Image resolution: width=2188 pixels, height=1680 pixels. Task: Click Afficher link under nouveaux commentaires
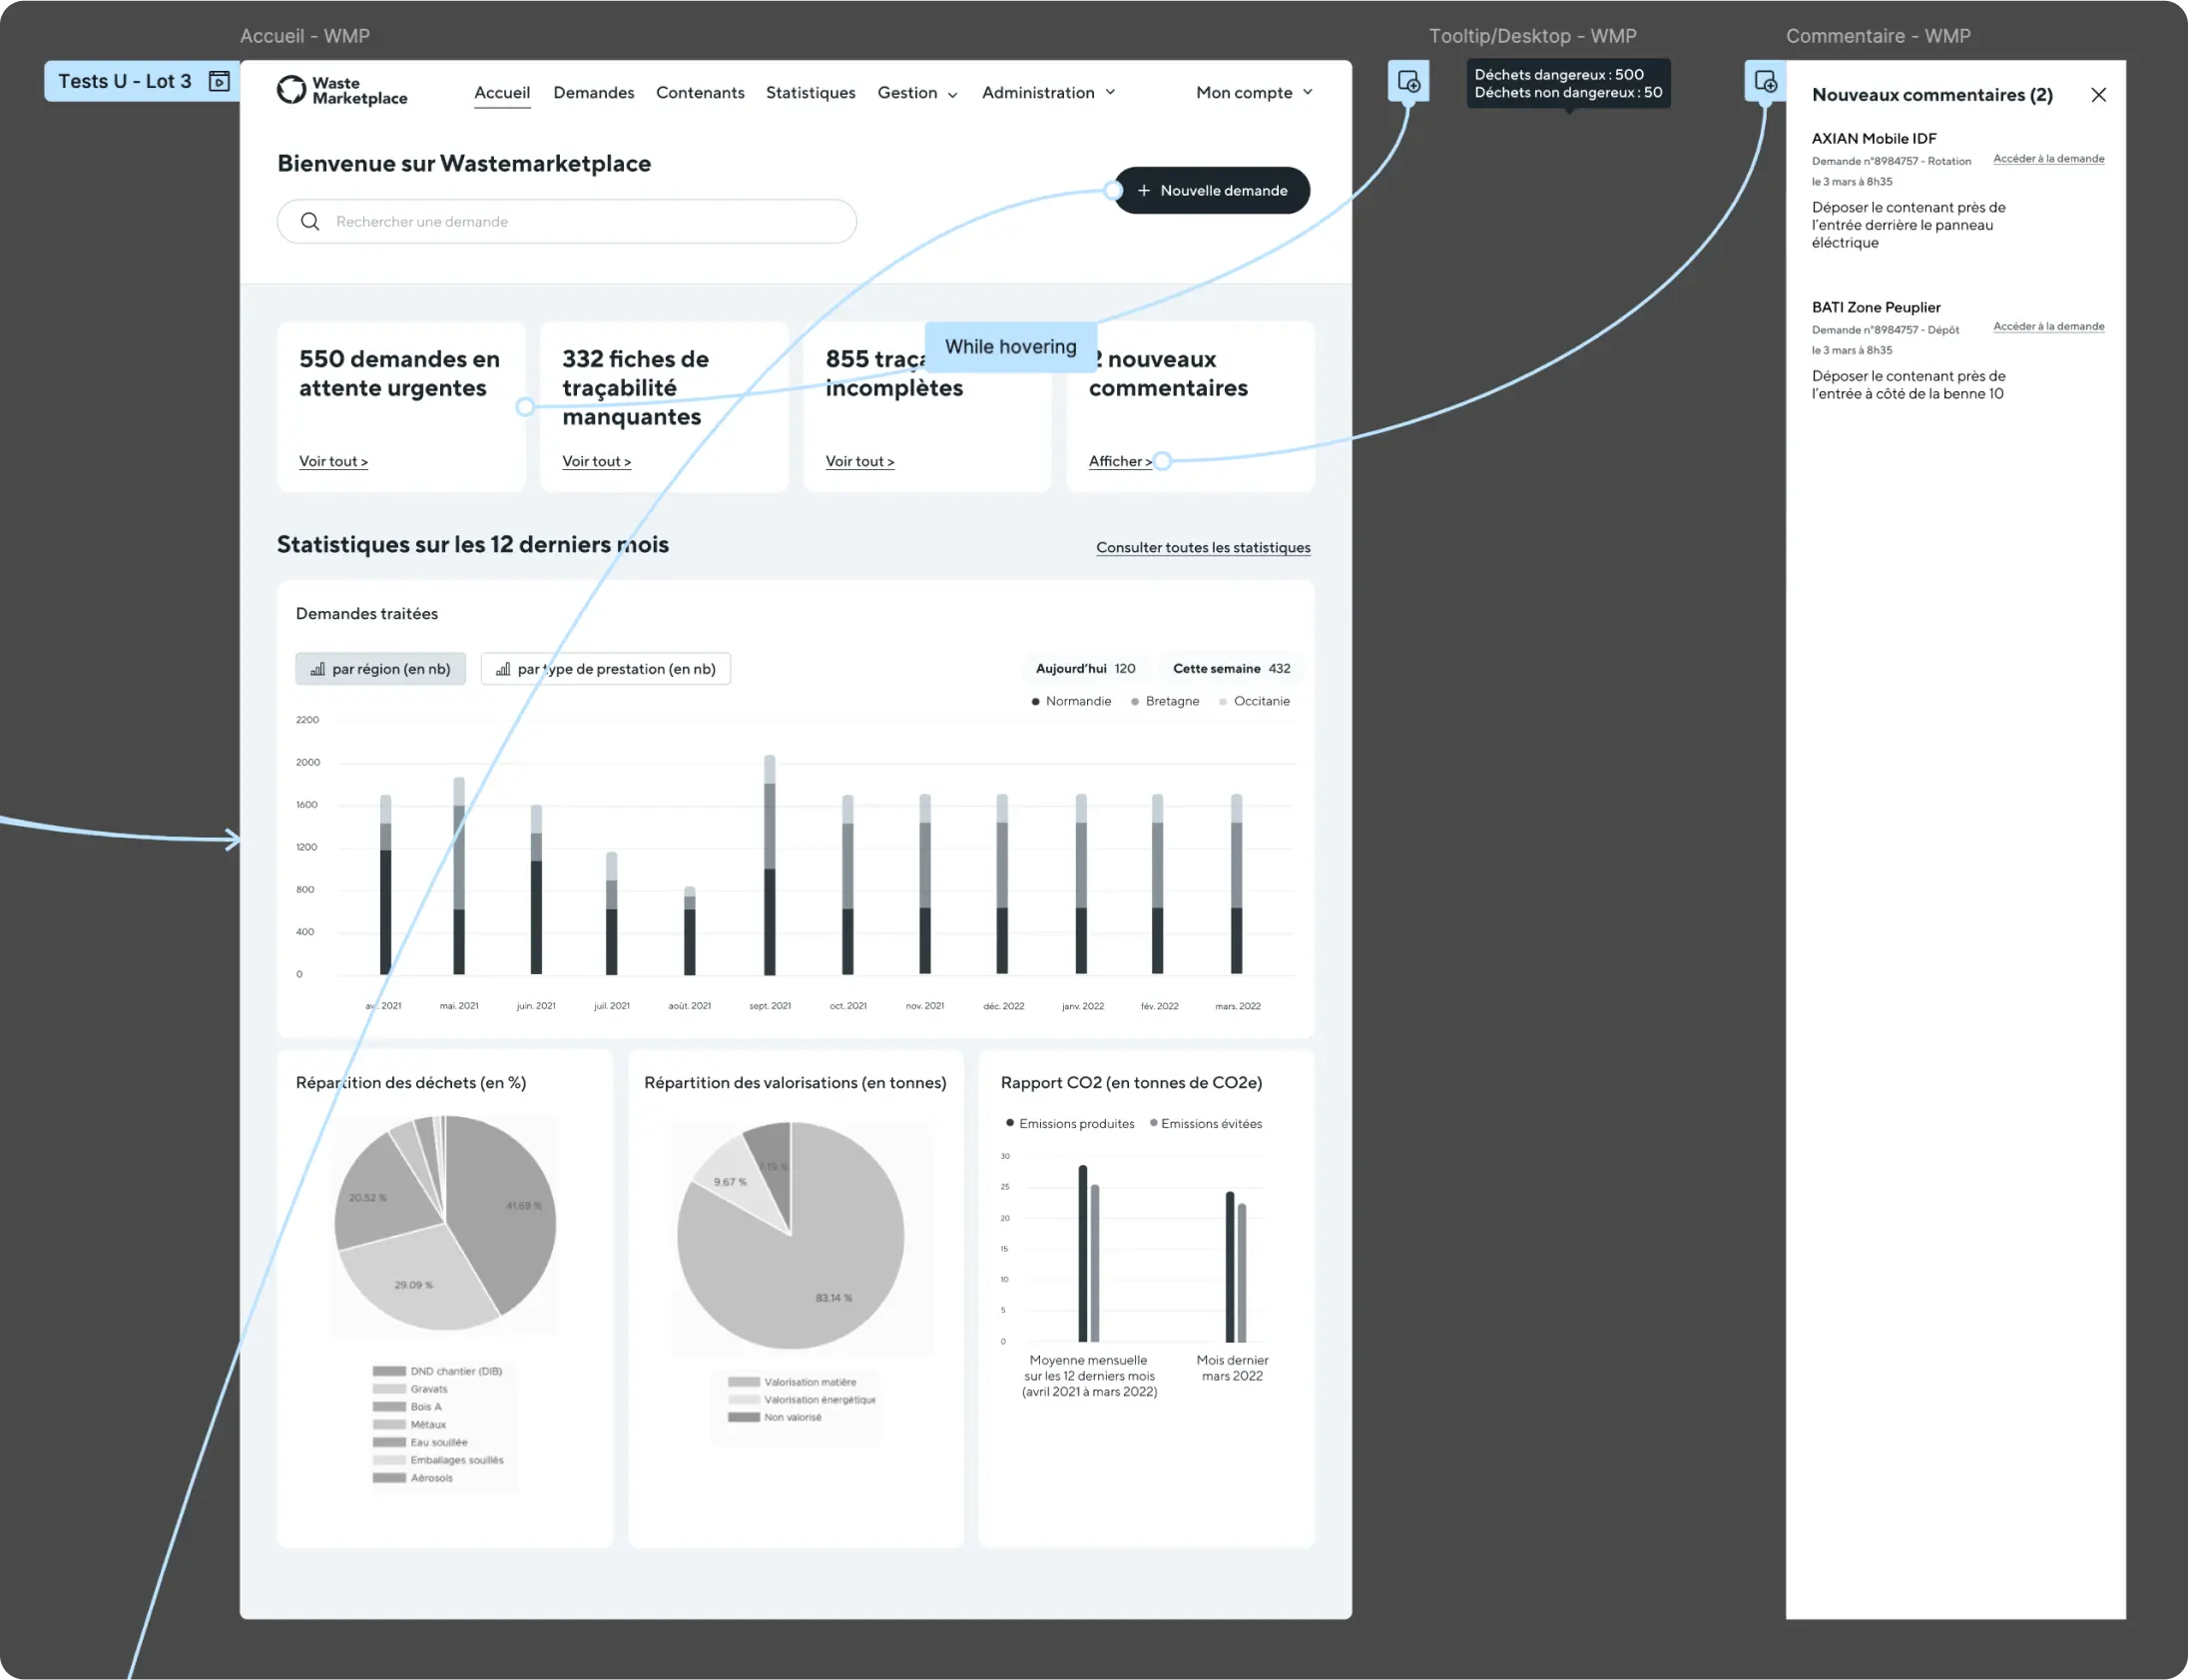pos(1119,461)
